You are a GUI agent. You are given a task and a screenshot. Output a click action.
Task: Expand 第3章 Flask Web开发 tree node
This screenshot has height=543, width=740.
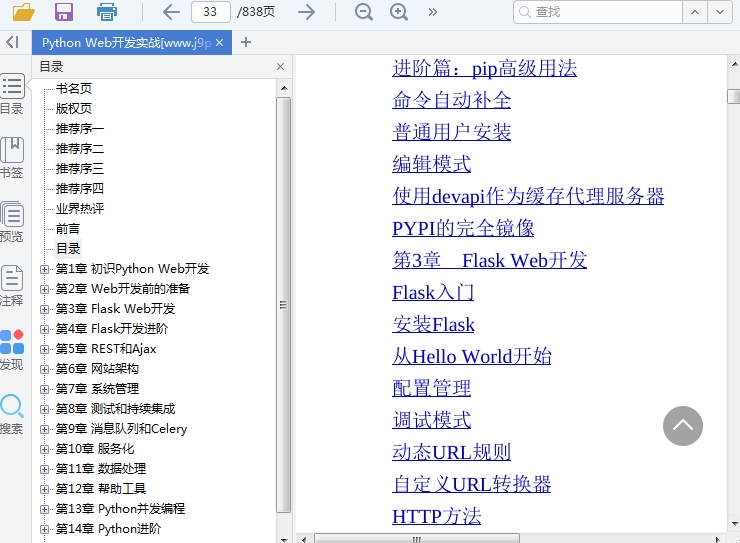tap(44, 309)
